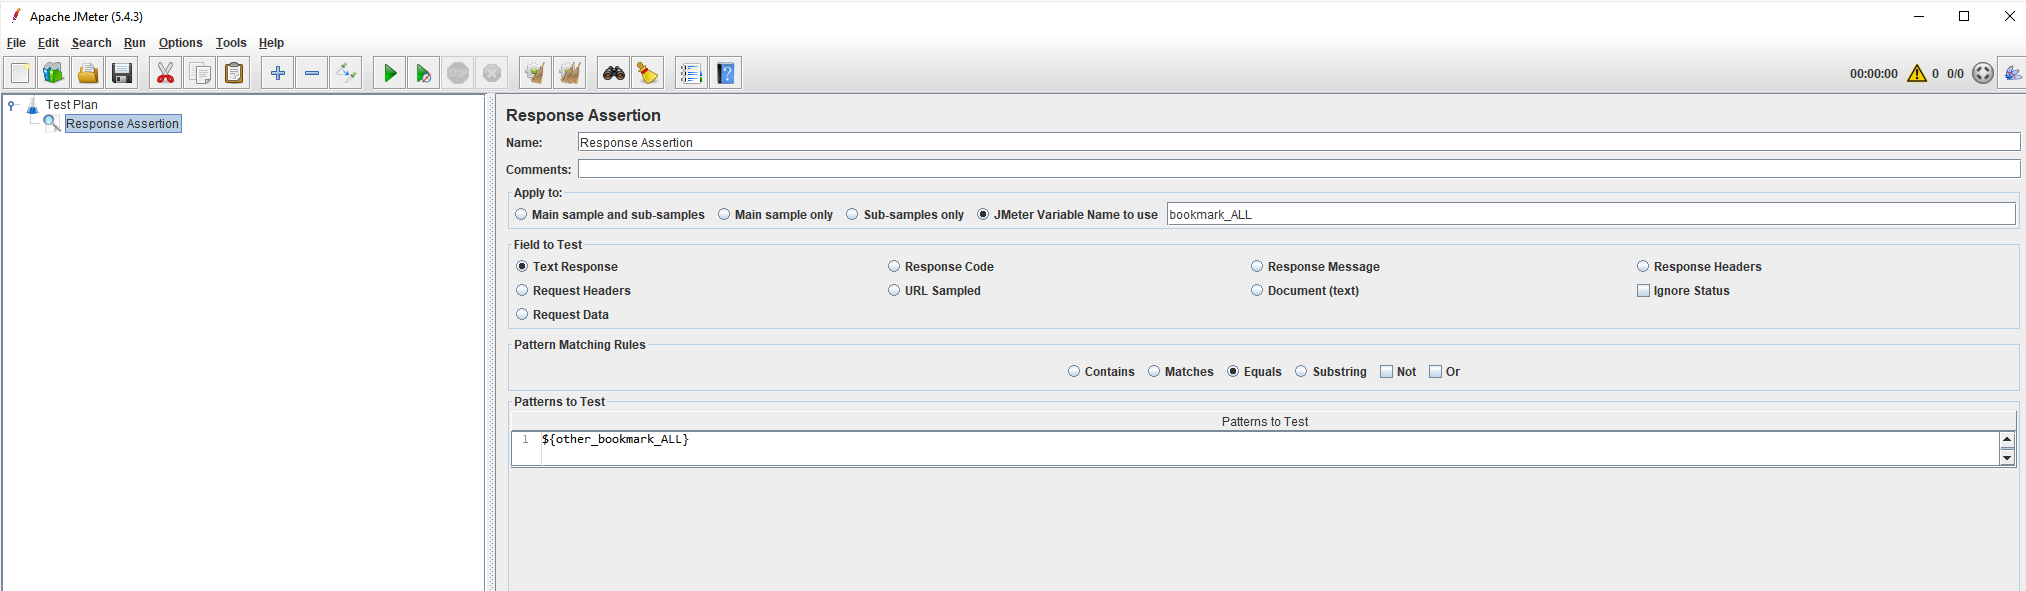
Task: Click pattern table scrollbar down arrow
Action: (x=2007, y=457)
